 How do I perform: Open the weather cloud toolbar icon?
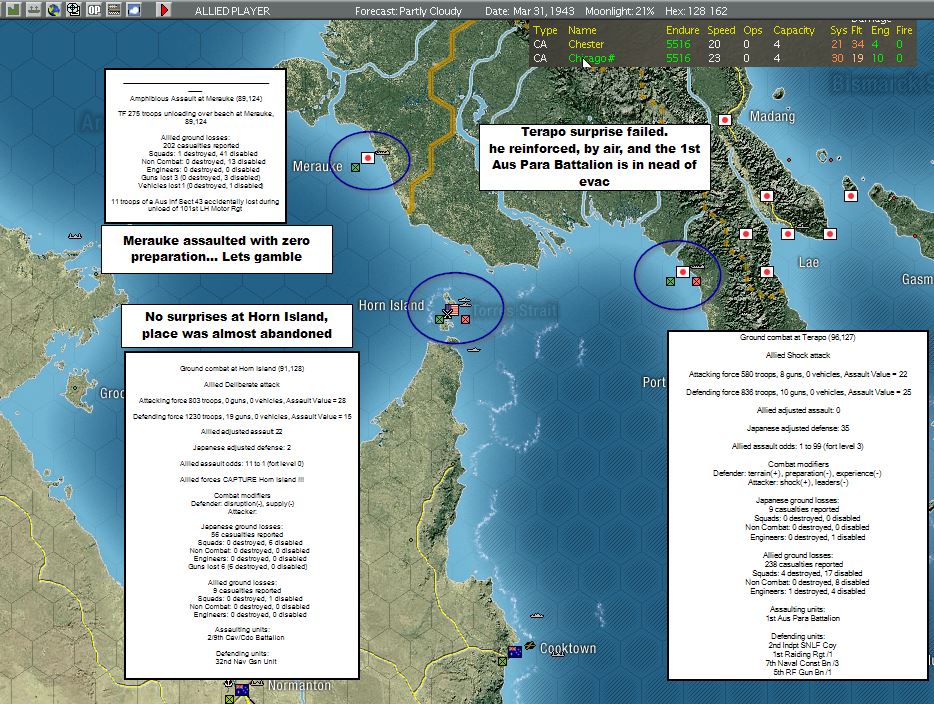point(133,10)
